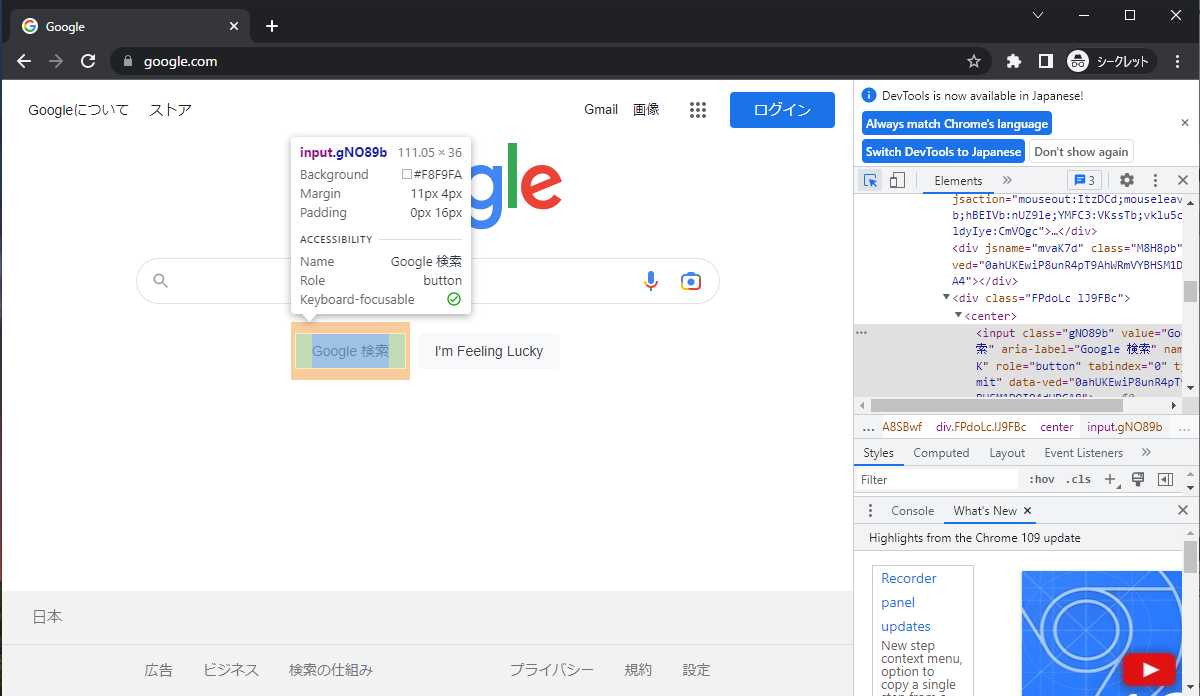Click Switch DevTools to Japanese
1200x696 pixels.
(942, 151)
